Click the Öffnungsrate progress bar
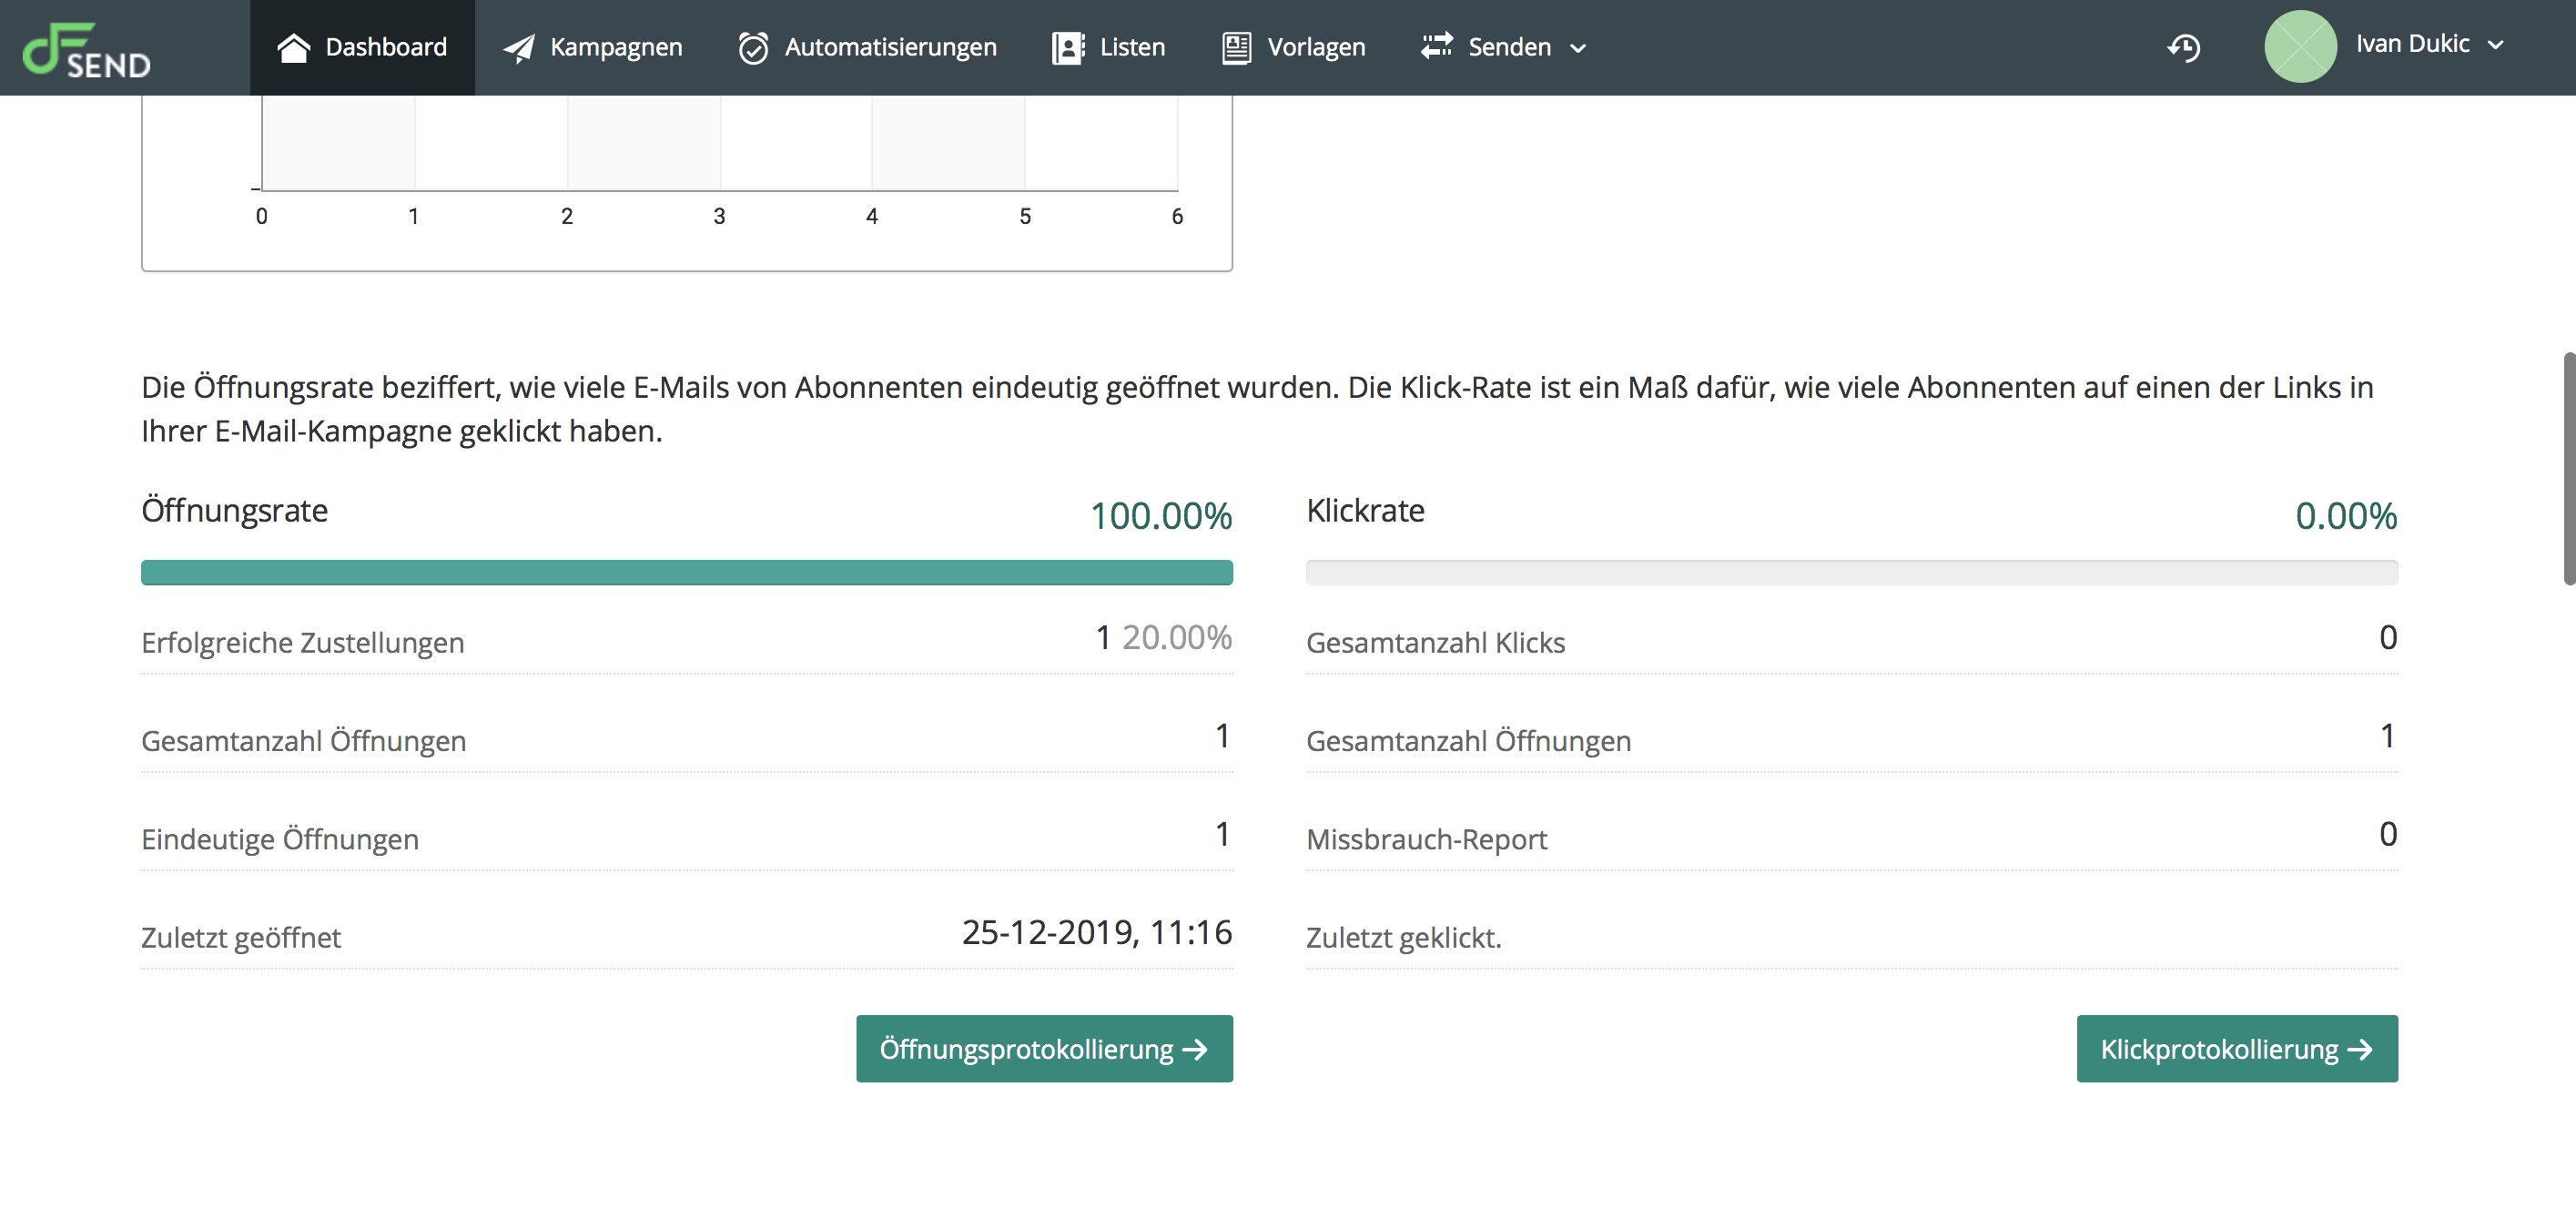The width and height of the screenshot is (2576, 1229). point(687,572)
